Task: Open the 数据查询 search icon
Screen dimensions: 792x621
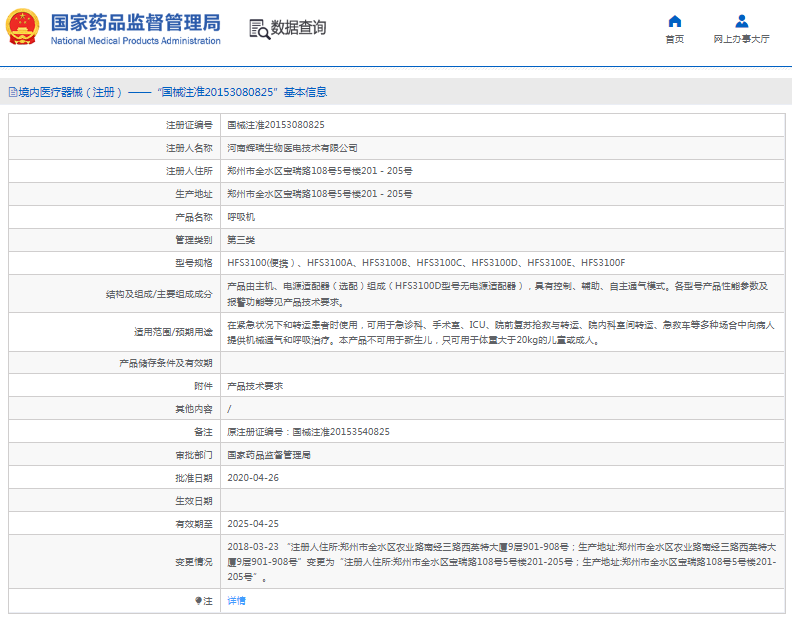Action: point(260,29)
